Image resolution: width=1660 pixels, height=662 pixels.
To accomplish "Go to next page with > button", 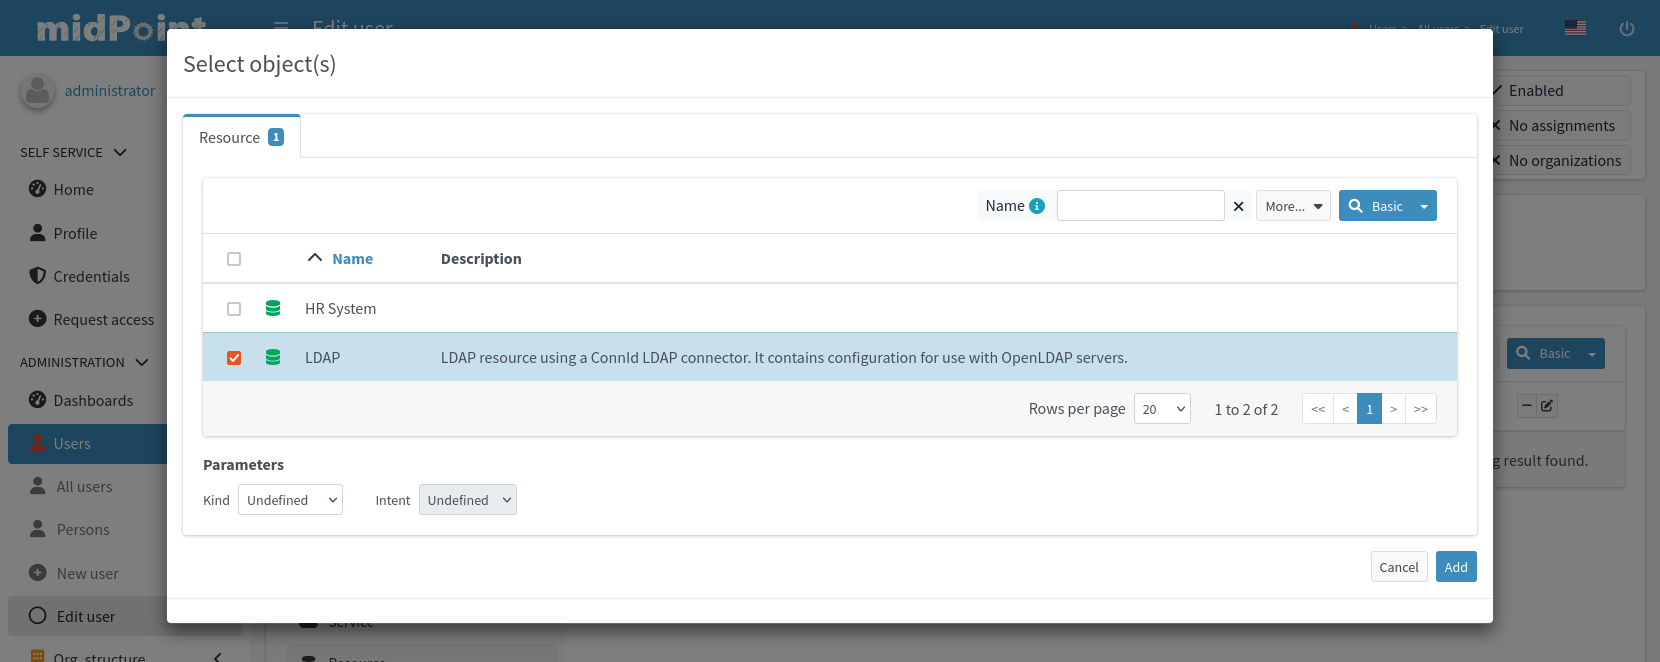I will coord(1393,409).
